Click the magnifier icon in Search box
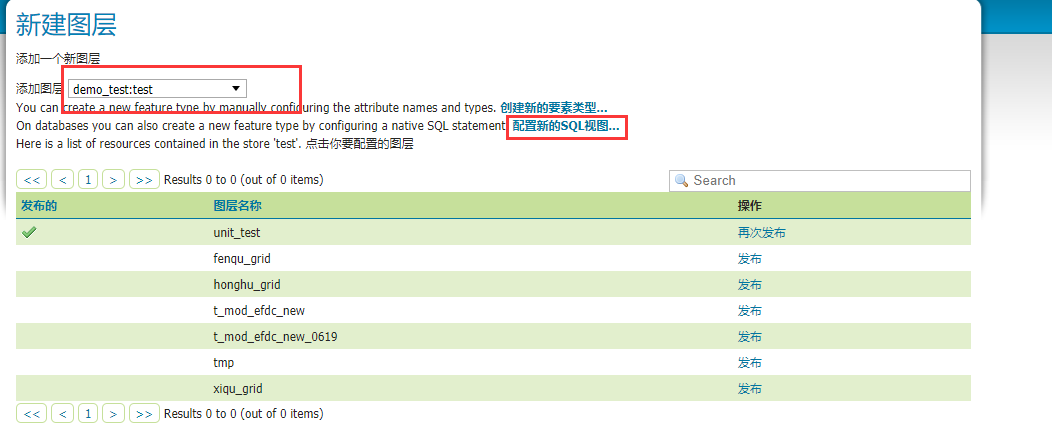 [x=682, y=181]
